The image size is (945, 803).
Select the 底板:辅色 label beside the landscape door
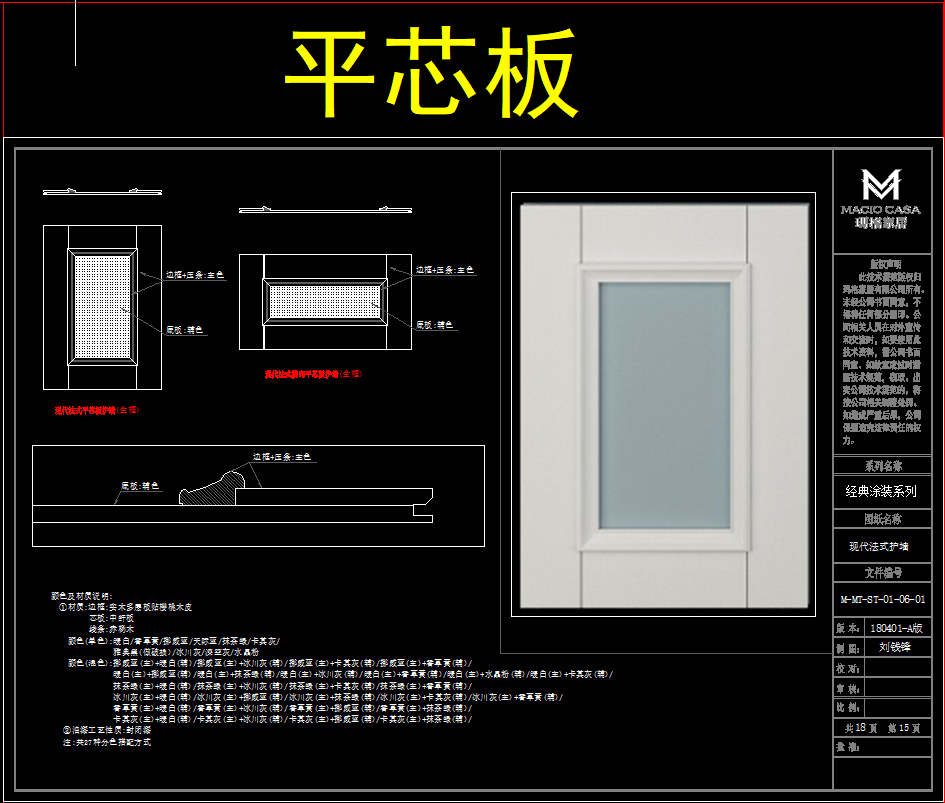coord(435,325)
